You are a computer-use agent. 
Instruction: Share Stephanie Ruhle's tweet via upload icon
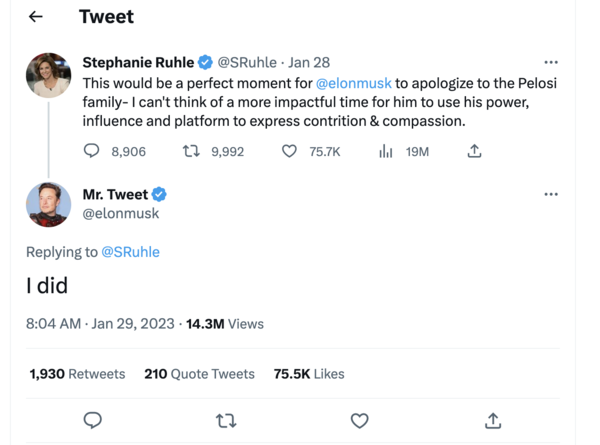pos(474,151)
